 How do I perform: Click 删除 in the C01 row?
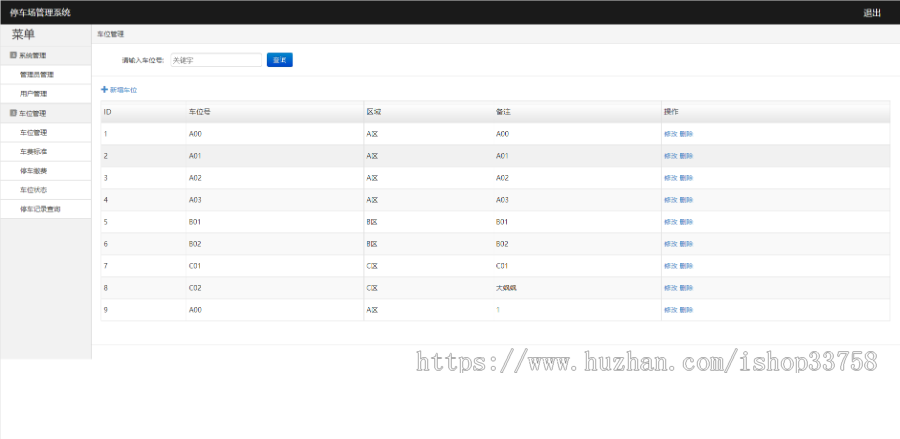(x=686, y=266)
